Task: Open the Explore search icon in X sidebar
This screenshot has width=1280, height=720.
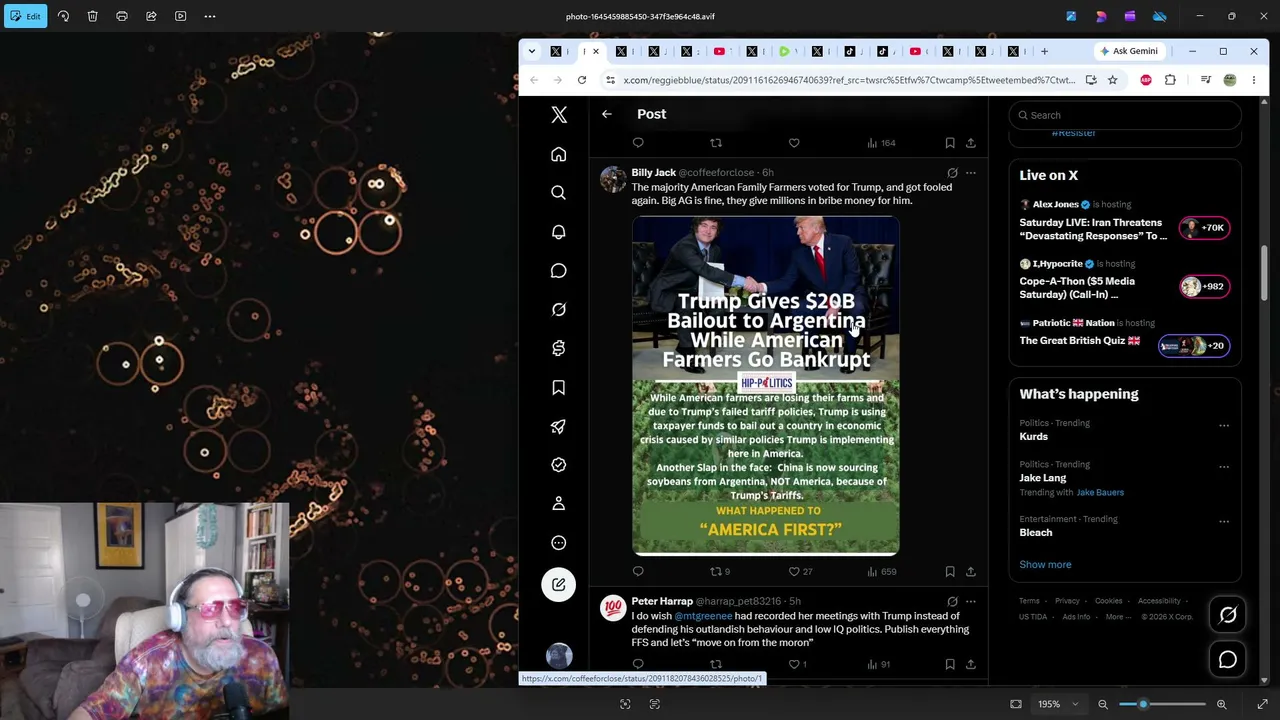Action: tap(559, 193)
